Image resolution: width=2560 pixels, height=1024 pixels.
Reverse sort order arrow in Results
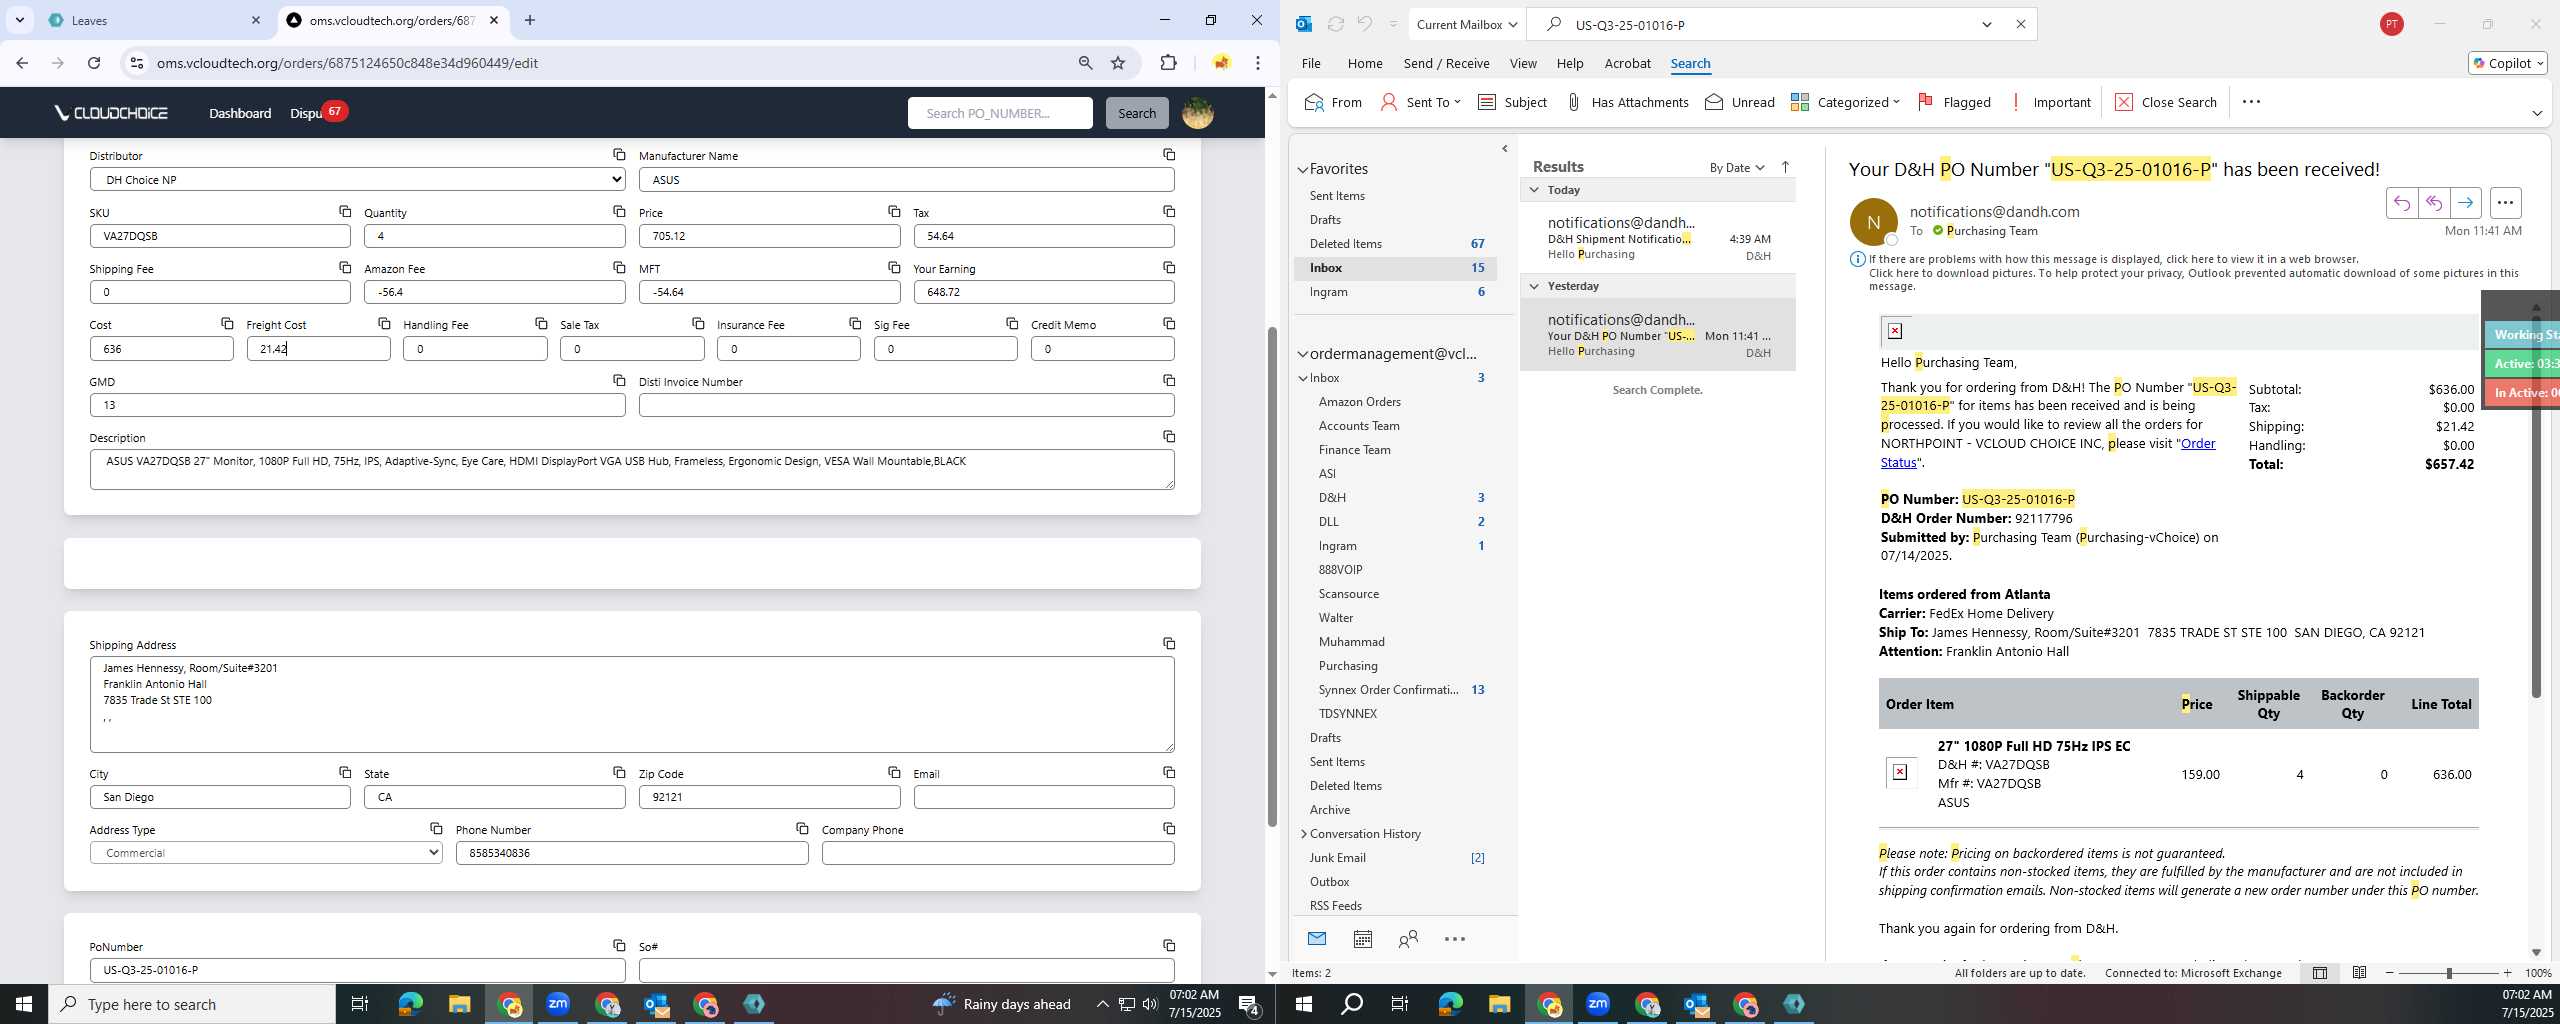click(1786, 167)
